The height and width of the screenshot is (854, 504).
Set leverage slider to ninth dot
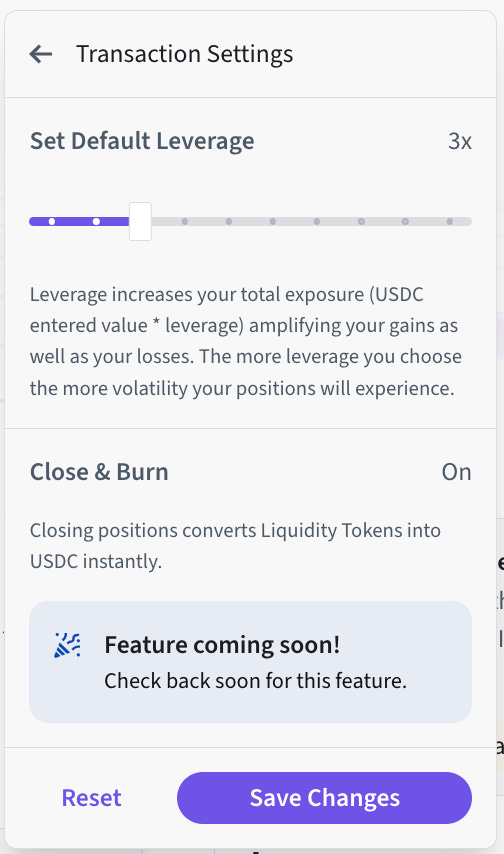click(405, 222)
